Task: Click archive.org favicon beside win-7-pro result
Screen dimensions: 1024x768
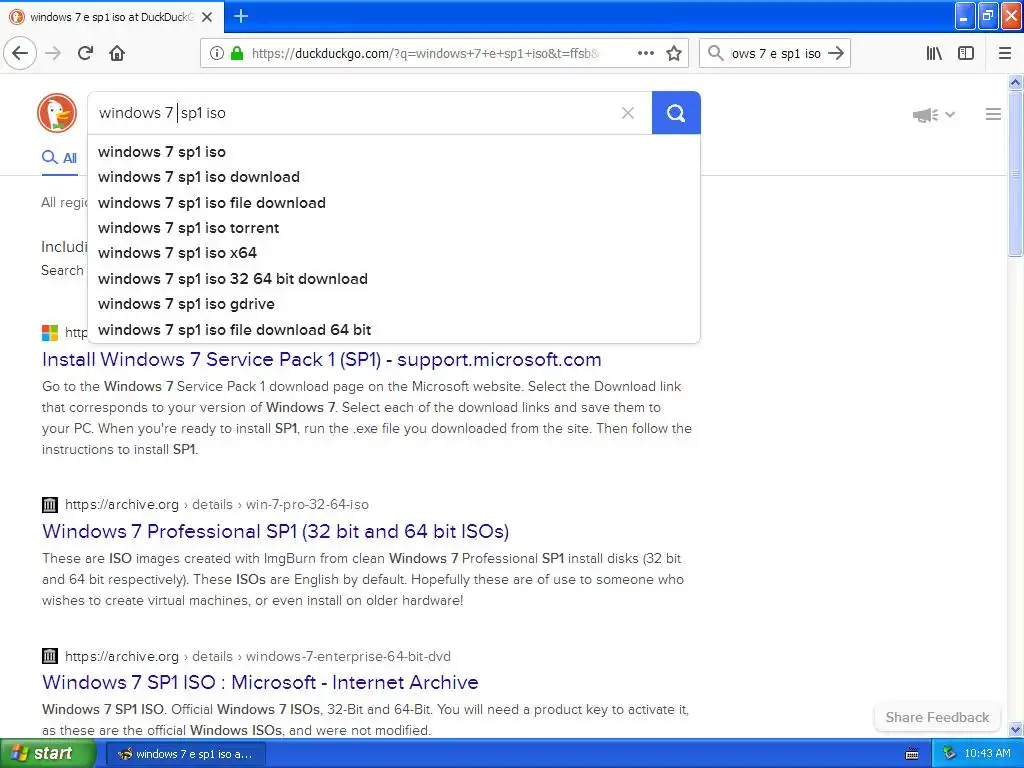Action: [50, 504]
